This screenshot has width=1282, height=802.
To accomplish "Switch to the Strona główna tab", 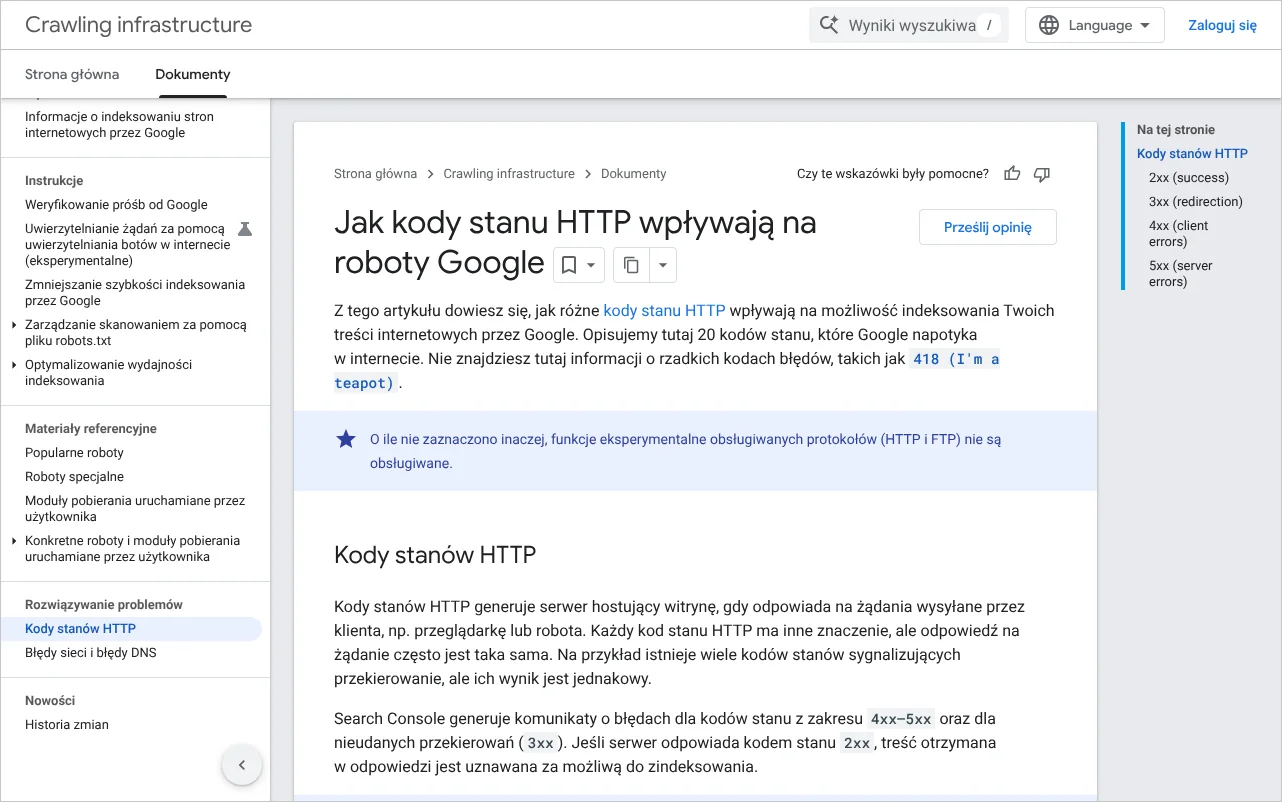I will point(72,74).
